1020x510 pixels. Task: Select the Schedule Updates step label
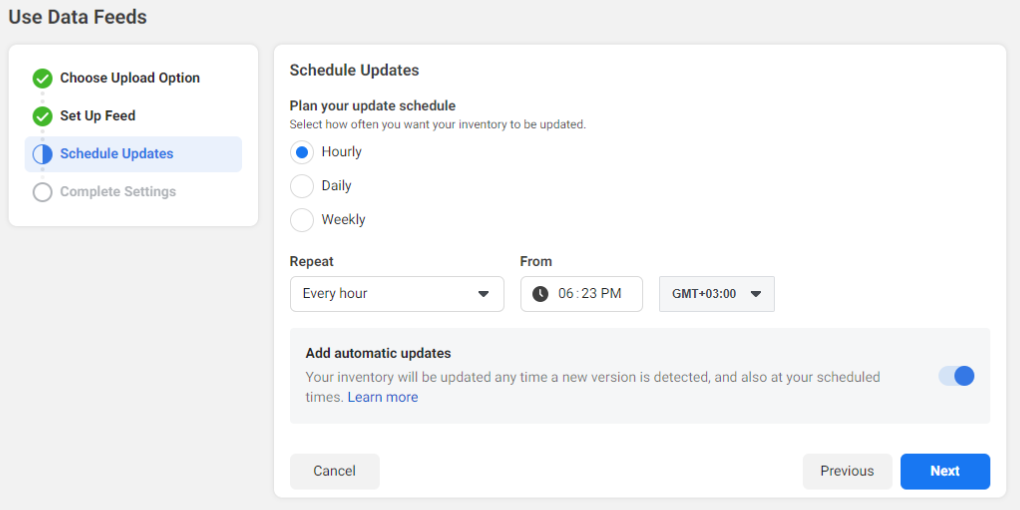[117, 154]
